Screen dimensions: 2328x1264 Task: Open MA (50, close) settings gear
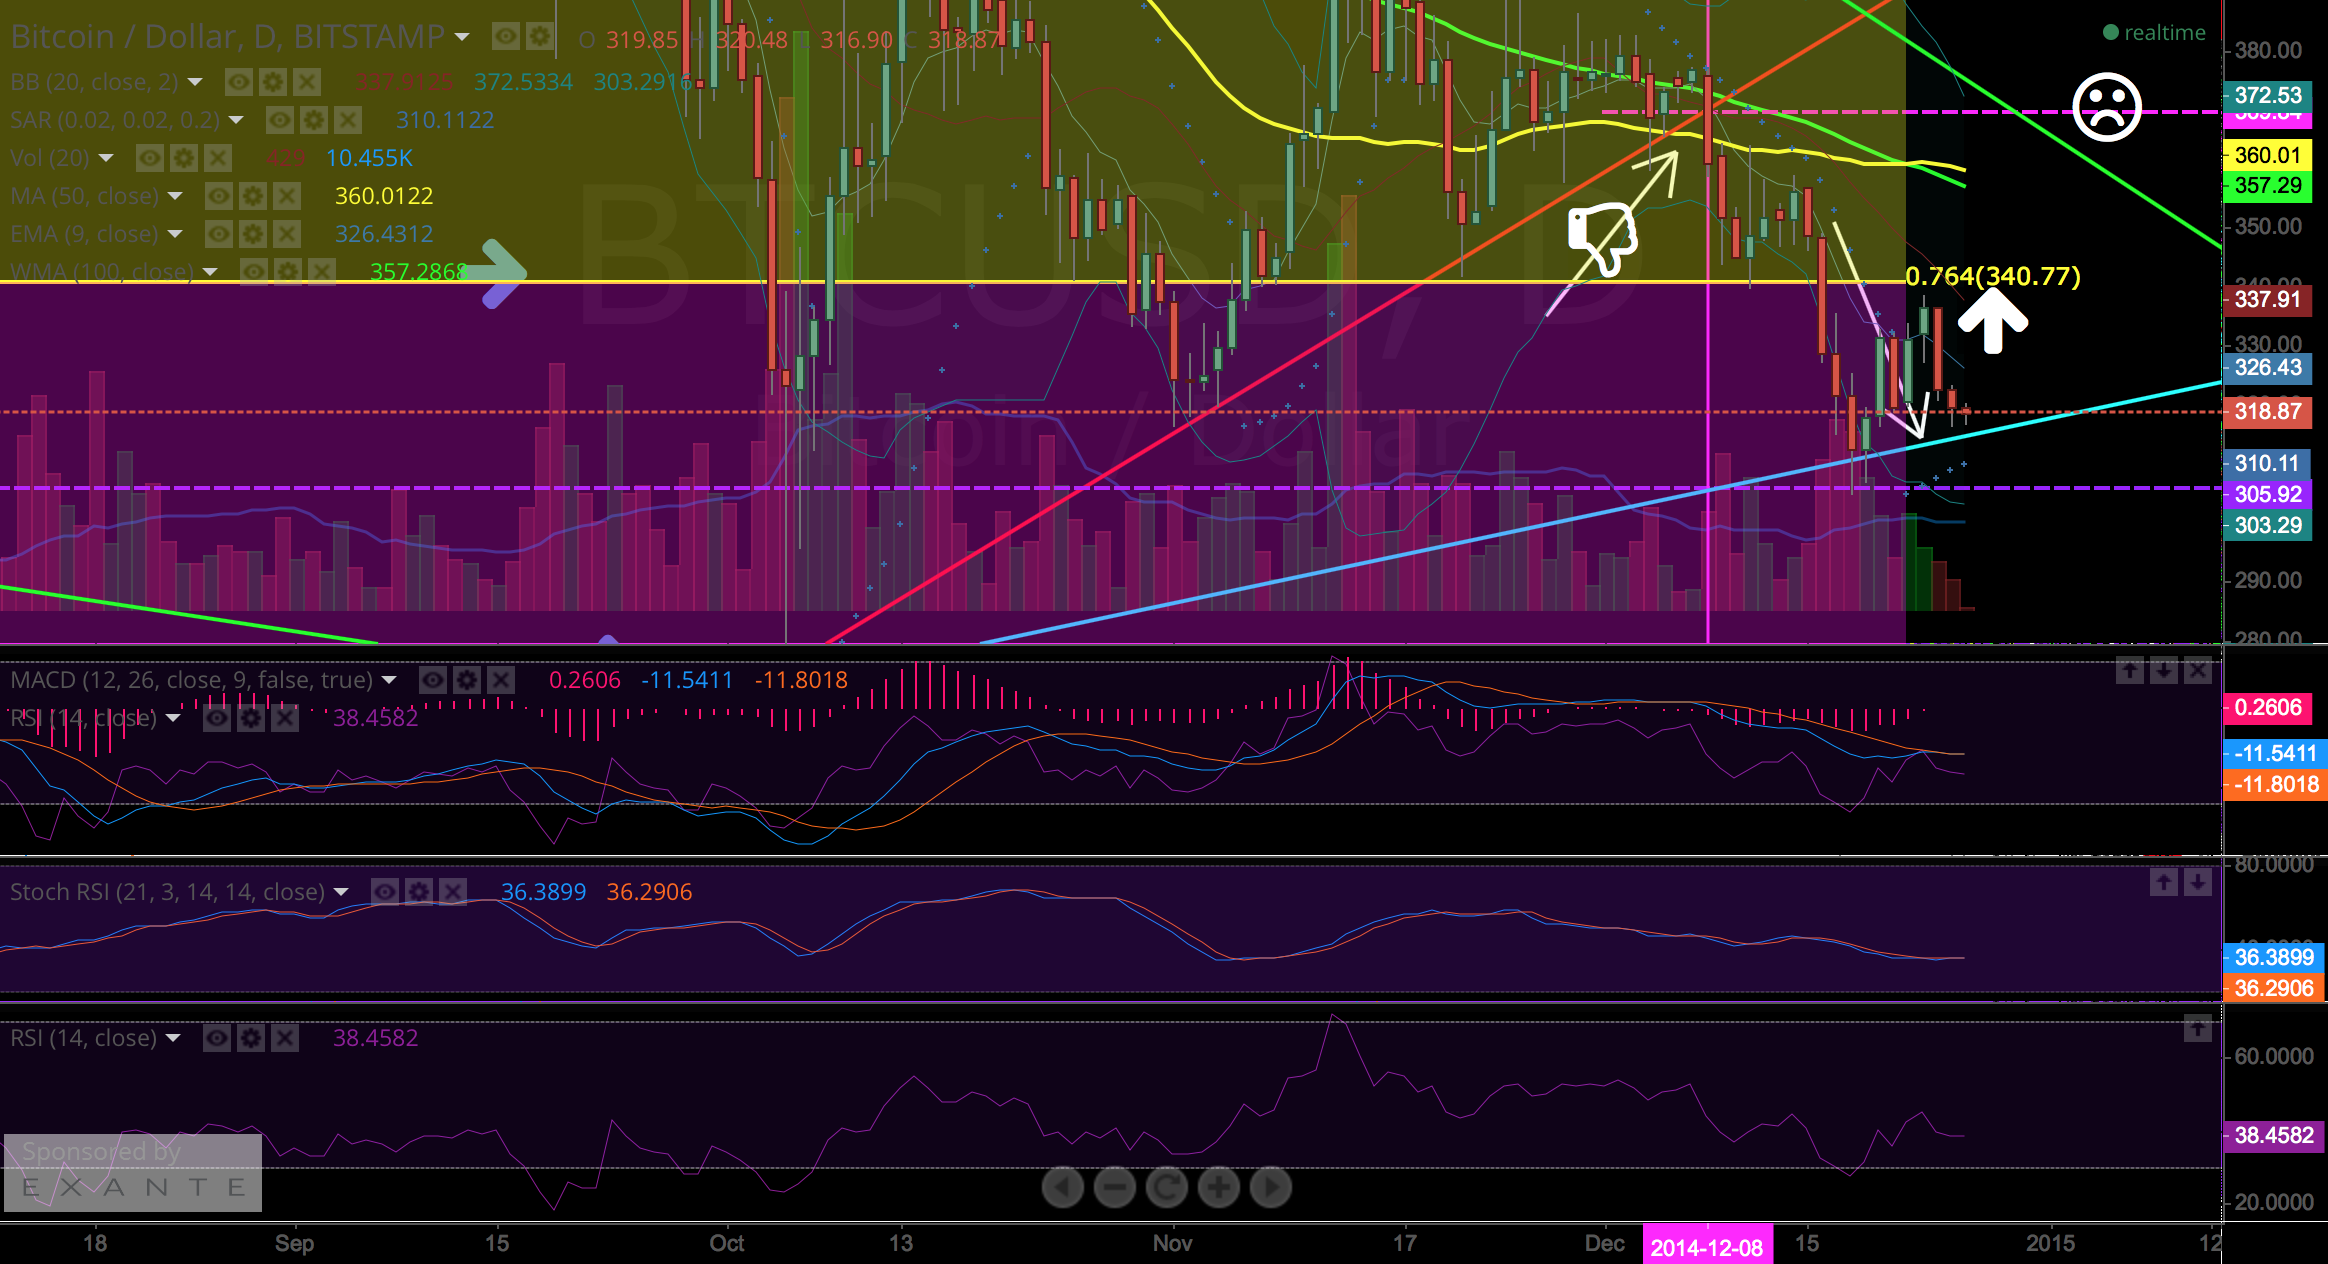tap(253, 196)
